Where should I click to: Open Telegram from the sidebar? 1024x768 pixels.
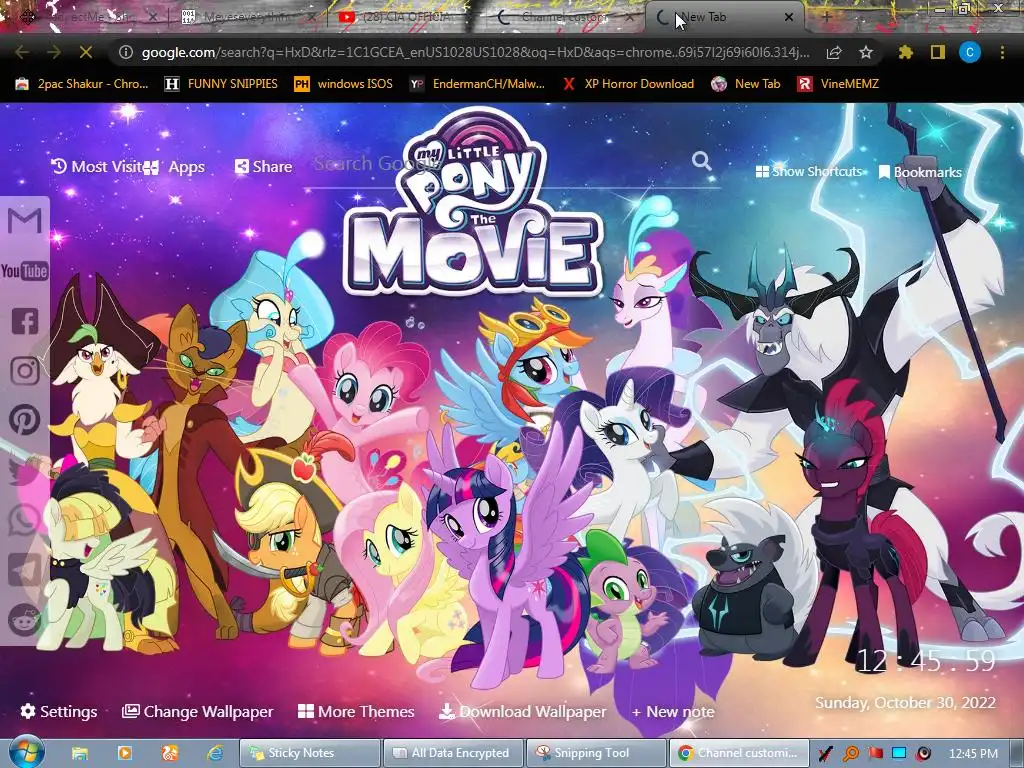(25, 570)
